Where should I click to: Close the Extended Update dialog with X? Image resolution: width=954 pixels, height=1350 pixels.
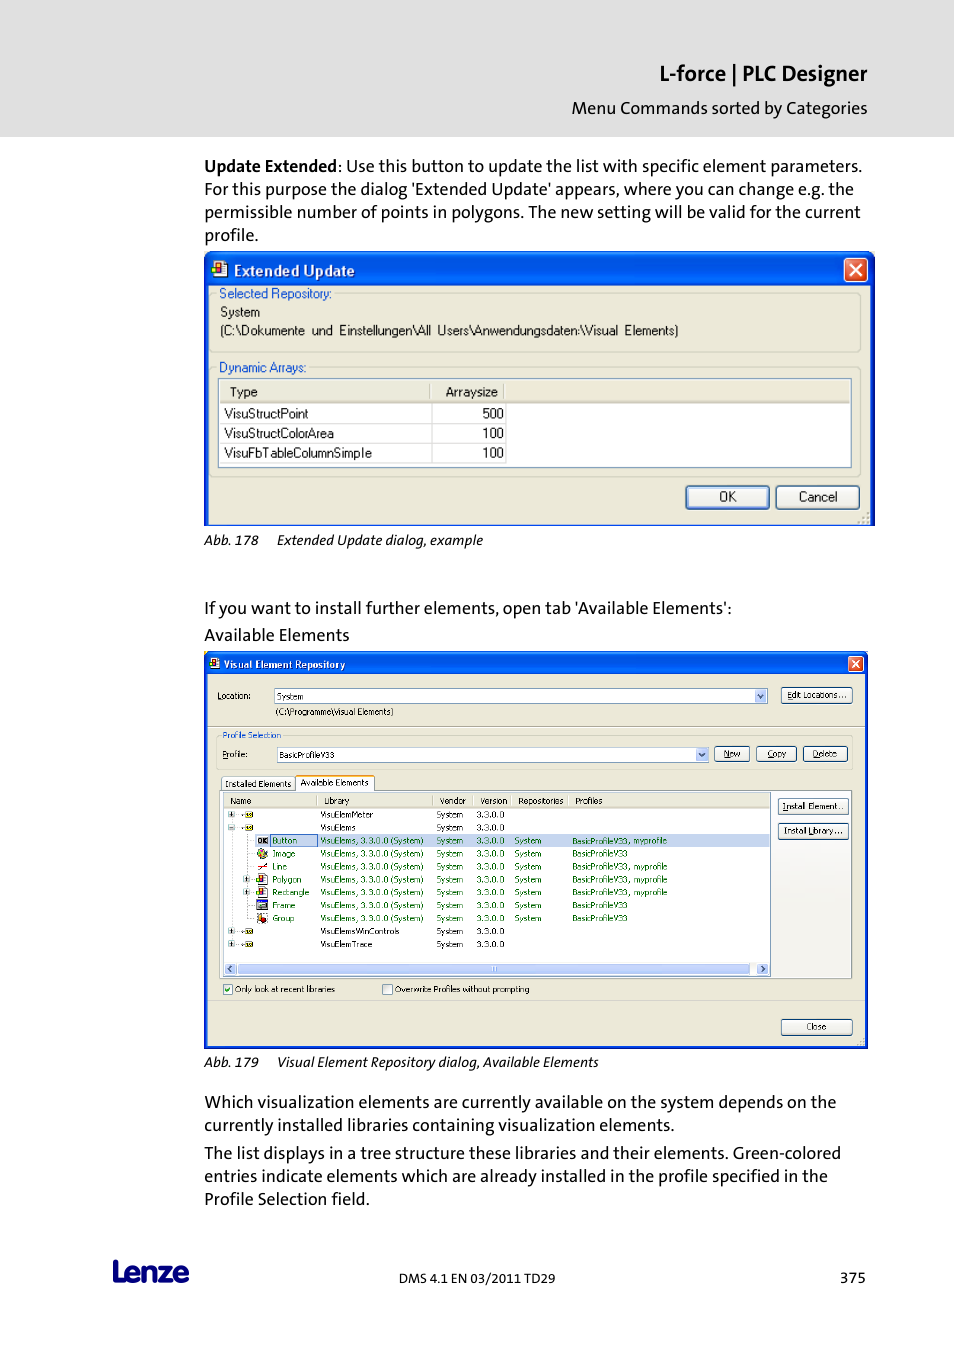point(855,270)
